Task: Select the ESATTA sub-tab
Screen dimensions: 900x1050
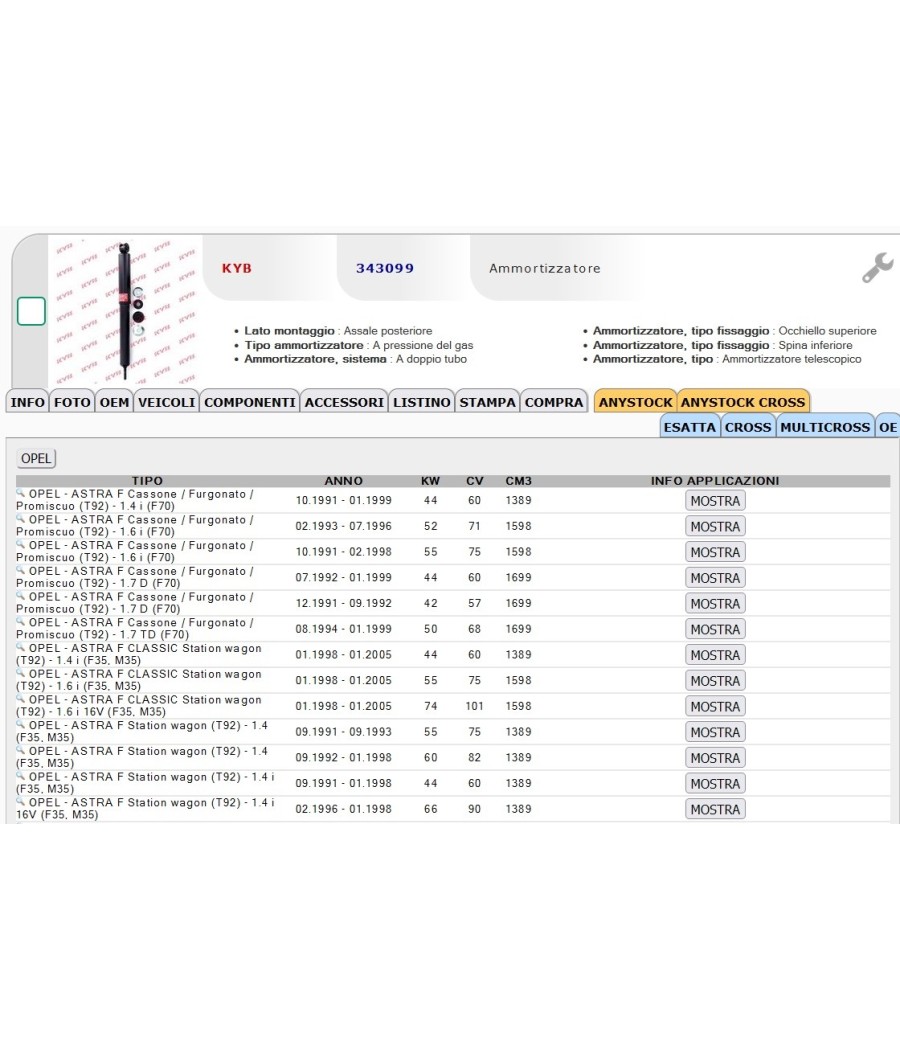Action: (x=690, y=427)
